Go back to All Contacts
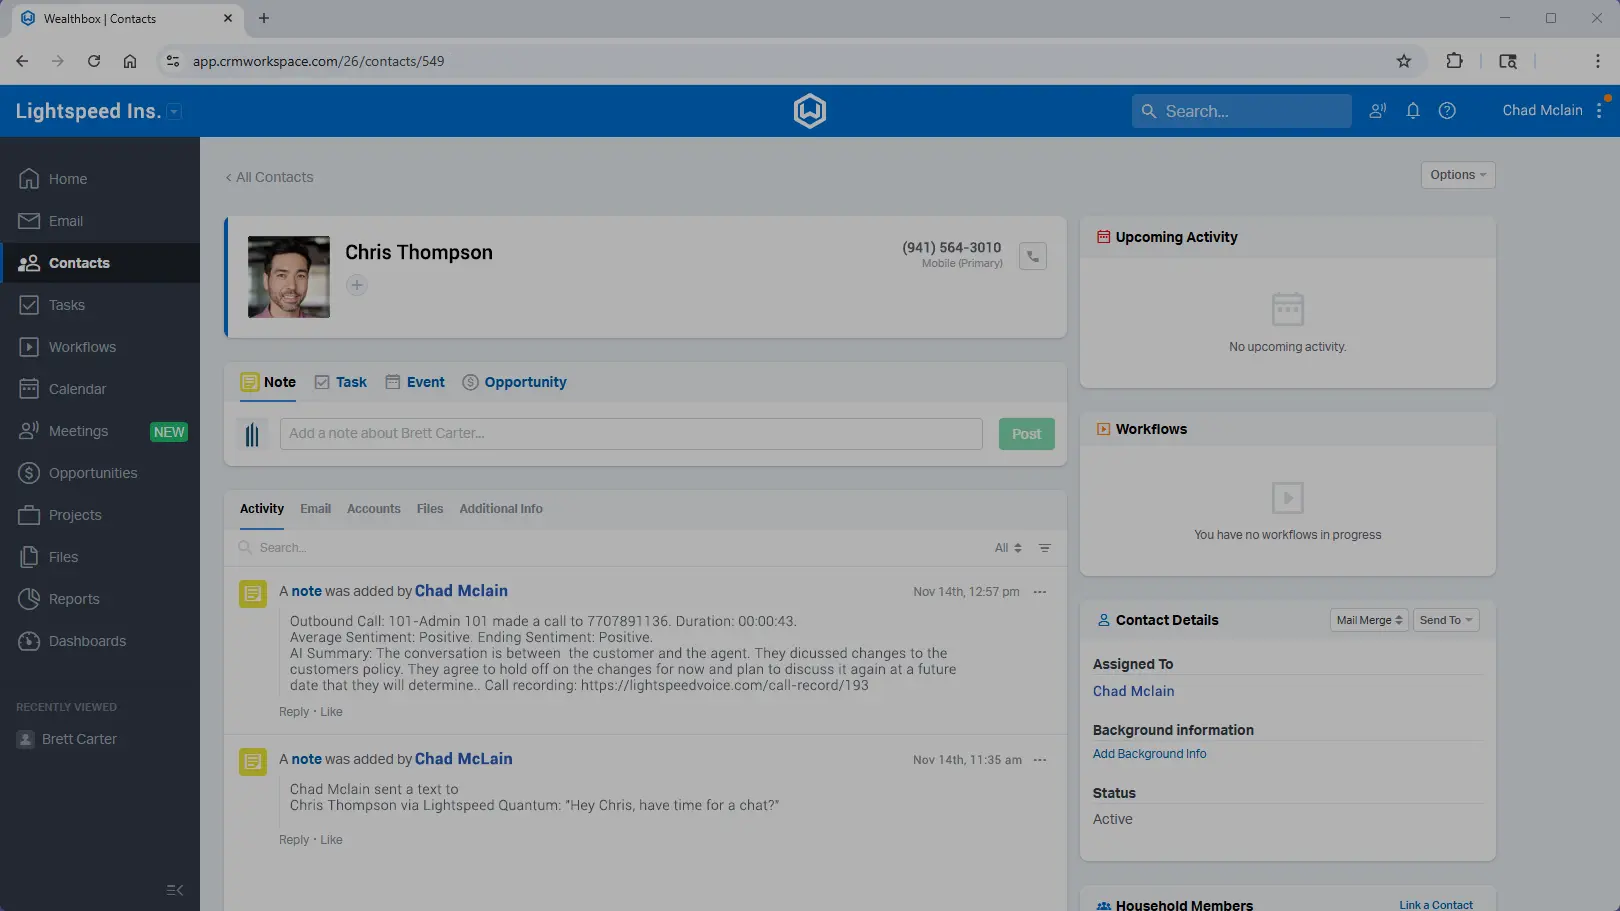The image size is (1620, 911). point(269,177)
